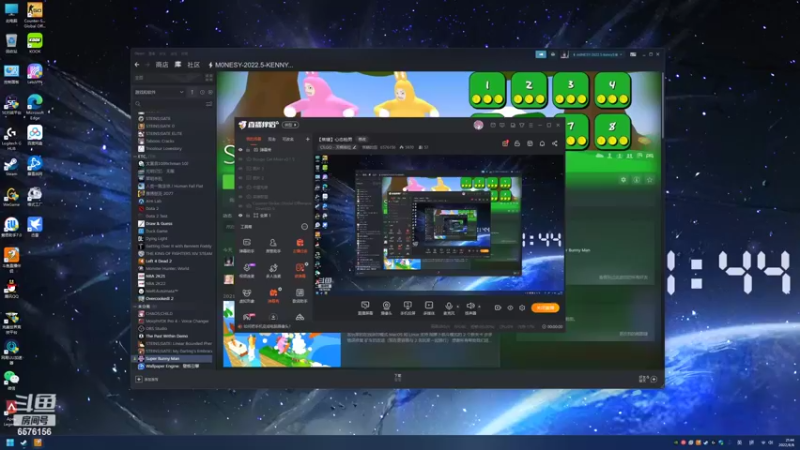Toggle lock on 全屏 1 source row
Viewport: 800px width, 450px height.
[x=248, y=215]
